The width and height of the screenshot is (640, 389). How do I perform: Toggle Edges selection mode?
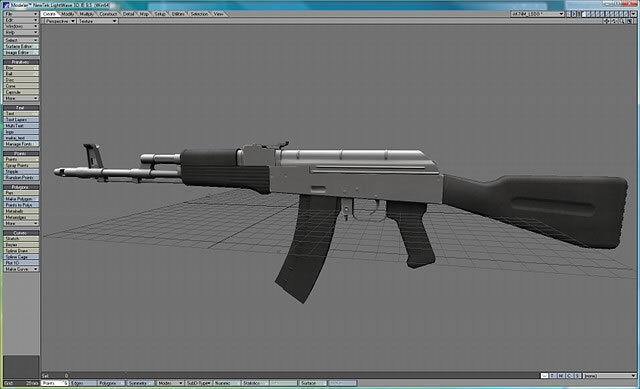[x=83, y=383]
